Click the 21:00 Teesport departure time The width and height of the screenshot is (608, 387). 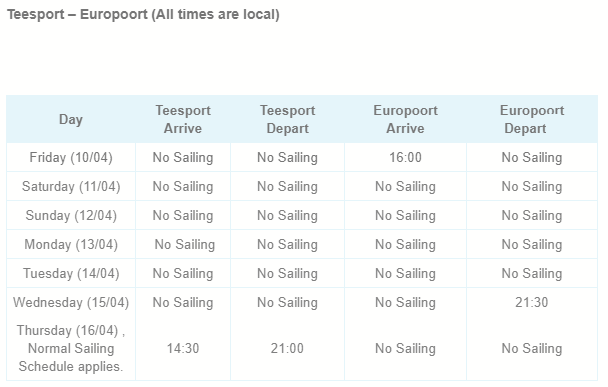coord(287,348)
